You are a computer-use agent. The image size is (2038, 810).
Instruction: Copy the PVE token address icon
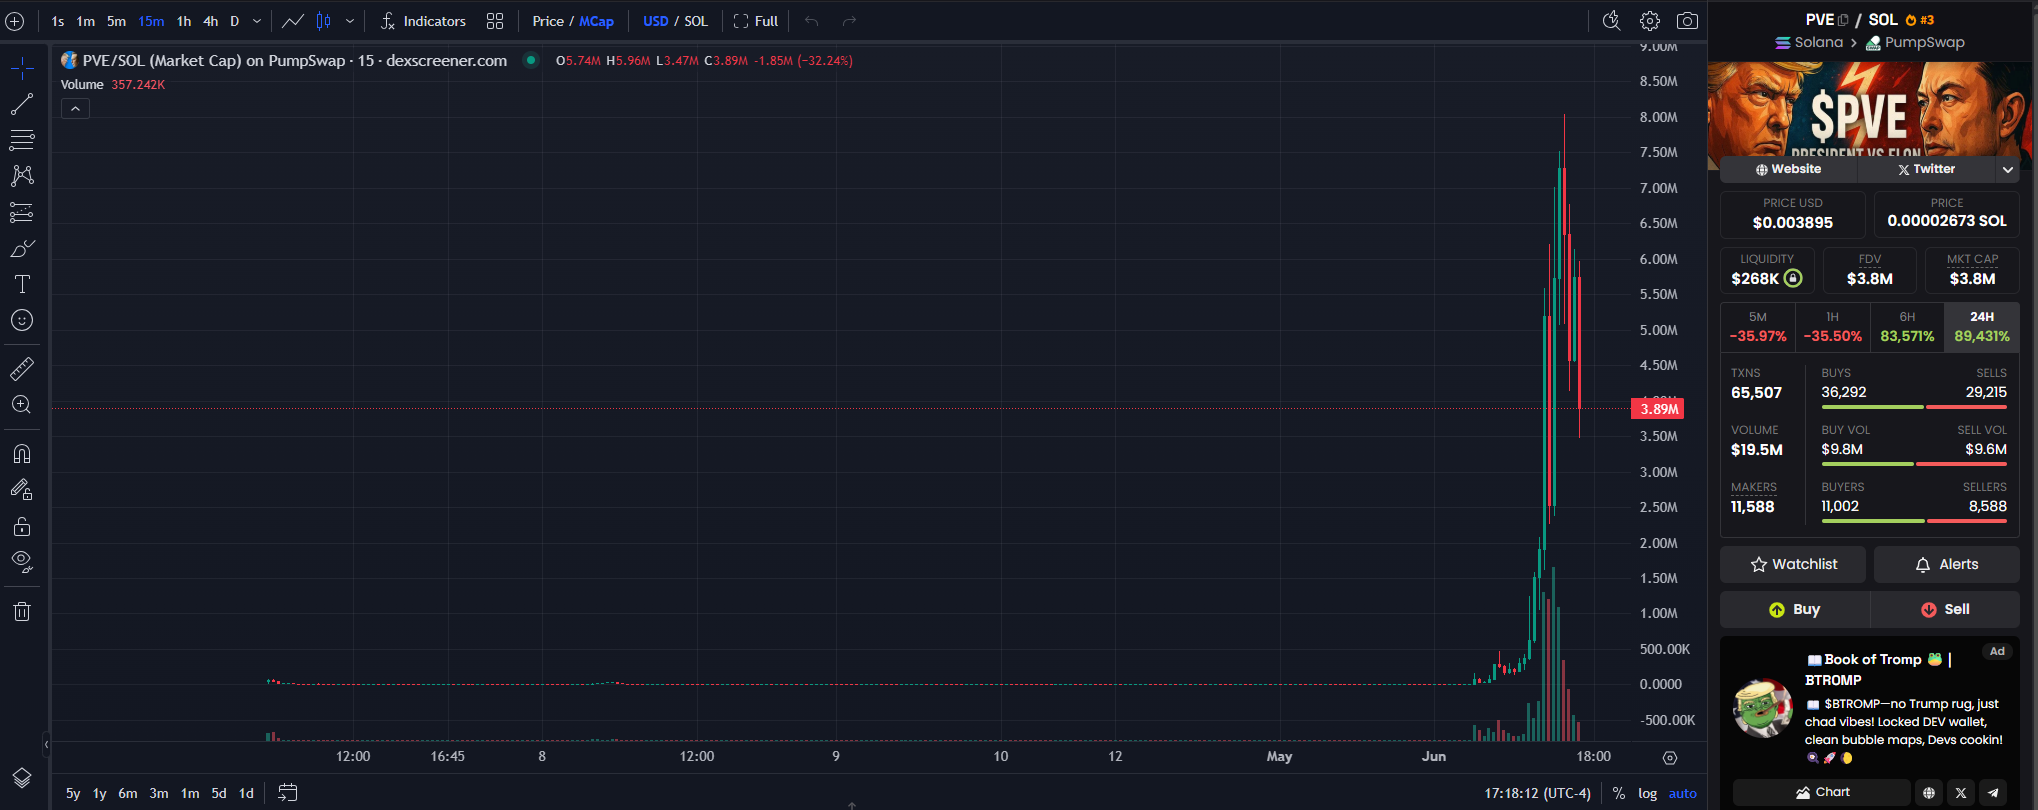[1843, 20]
